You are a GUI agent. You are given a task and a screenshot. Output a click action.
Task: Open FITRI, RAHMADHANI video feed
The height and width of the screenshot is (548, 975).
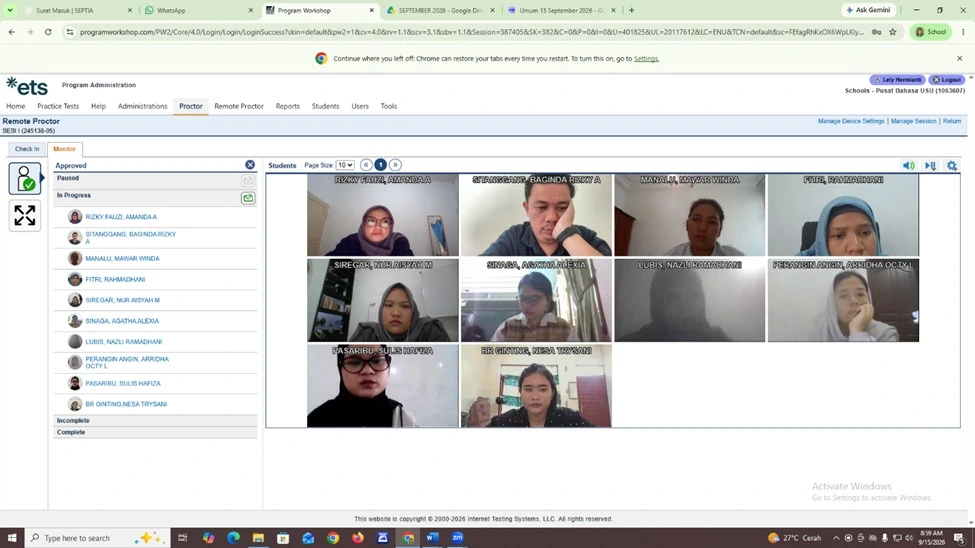coord(843,215)
